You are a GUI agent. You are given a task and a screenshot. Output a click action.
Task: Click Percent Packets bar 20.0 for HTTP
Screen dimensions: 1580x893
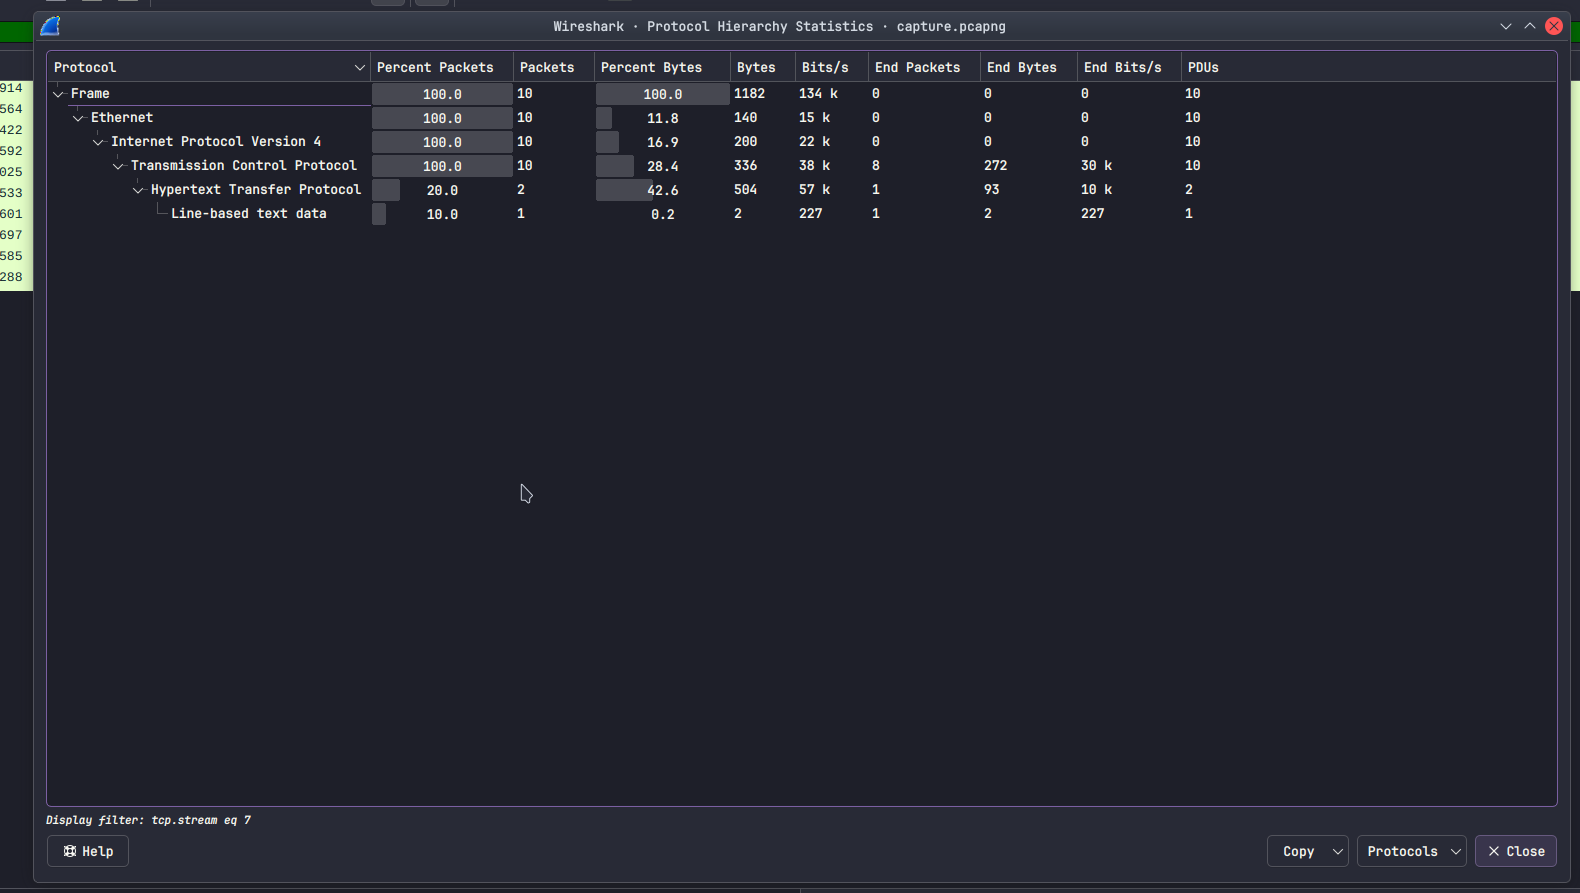pos(442,190)
